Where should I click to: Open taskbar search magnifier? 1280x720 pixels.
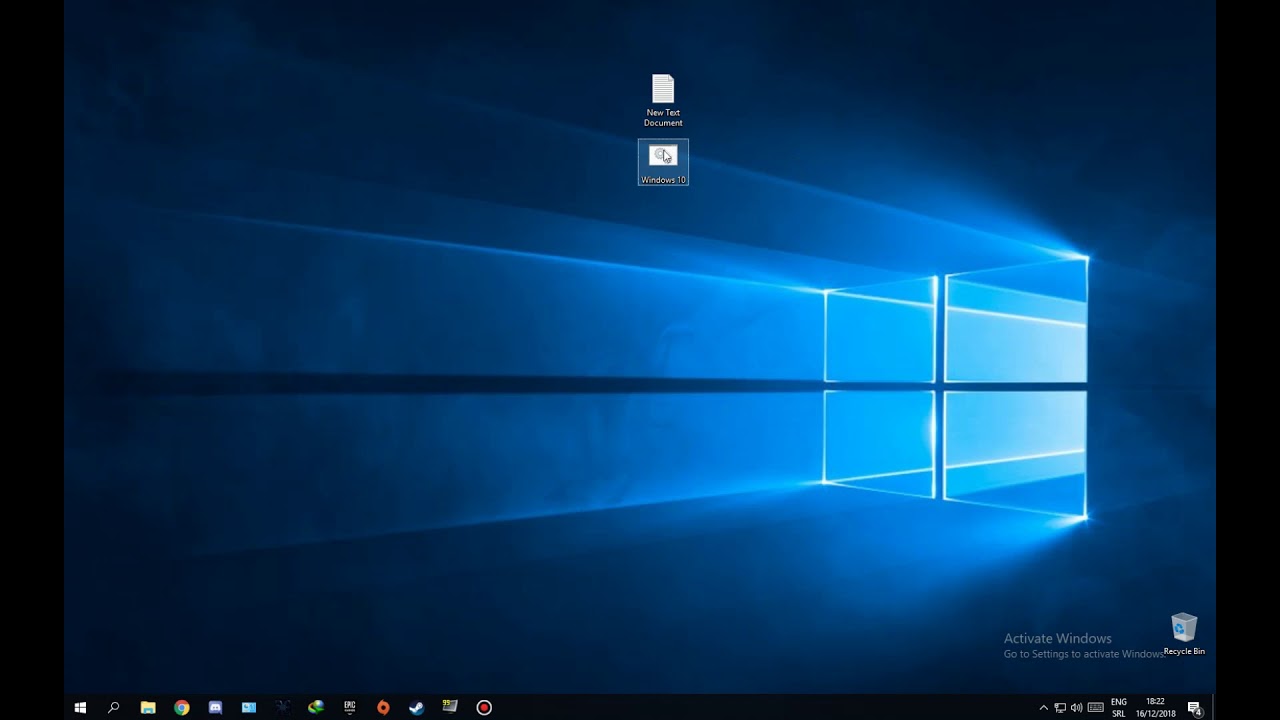click(x=114, y=707)
